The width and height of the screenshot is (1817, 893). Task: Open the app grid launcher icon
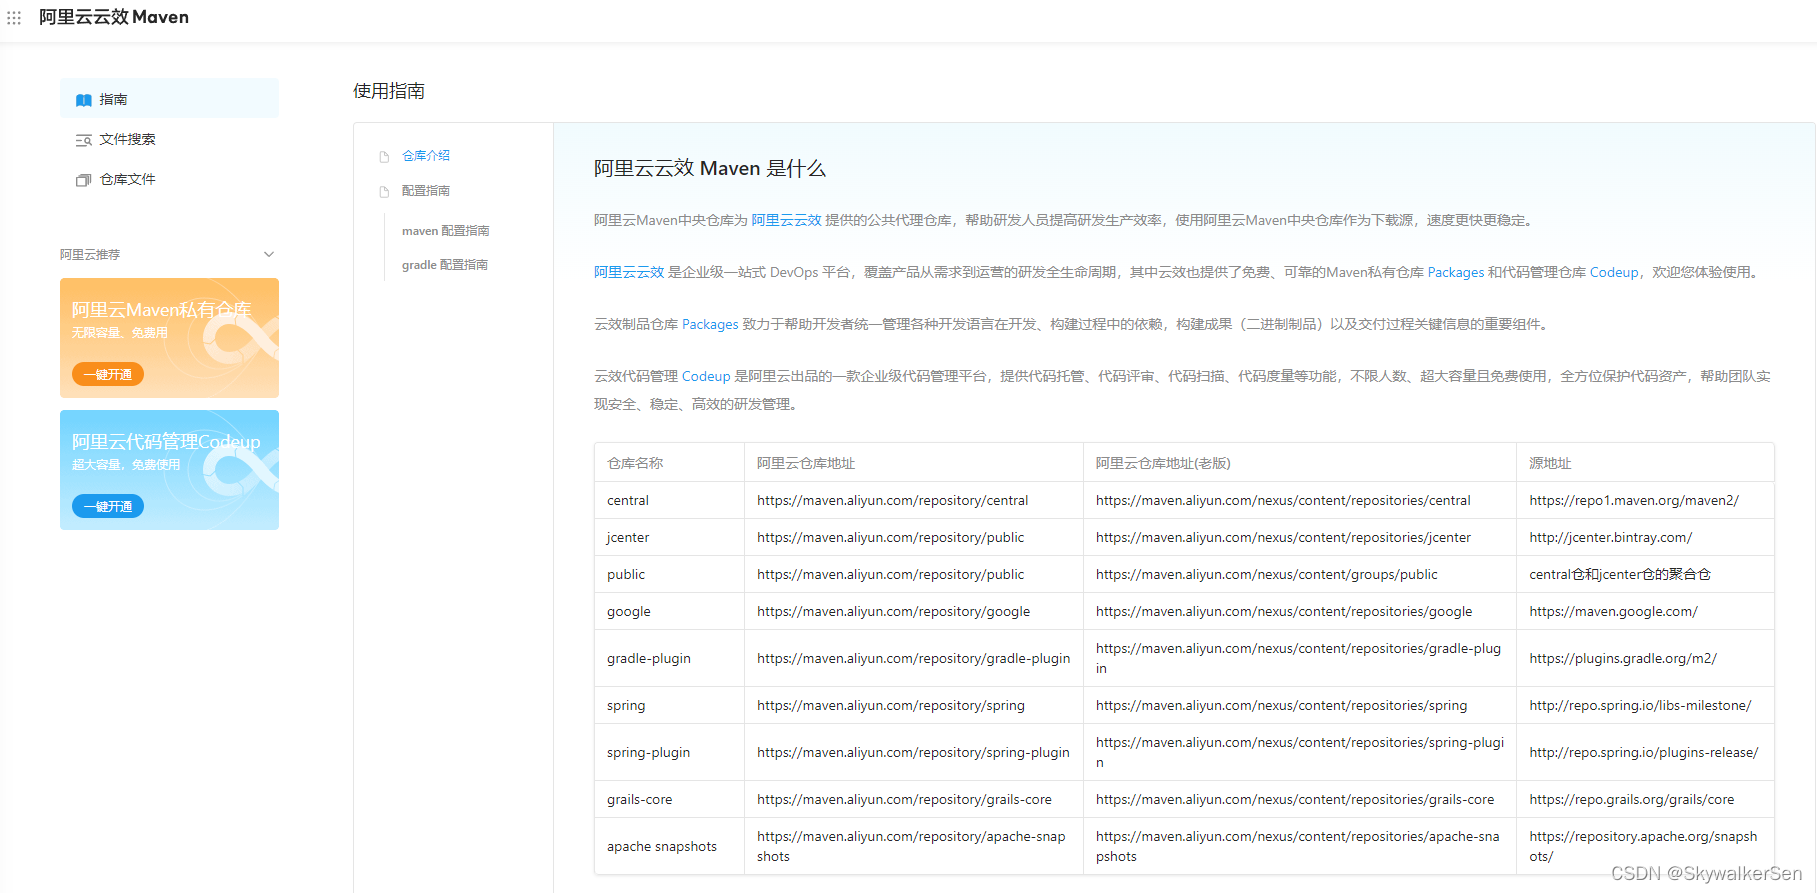(14, 18)
